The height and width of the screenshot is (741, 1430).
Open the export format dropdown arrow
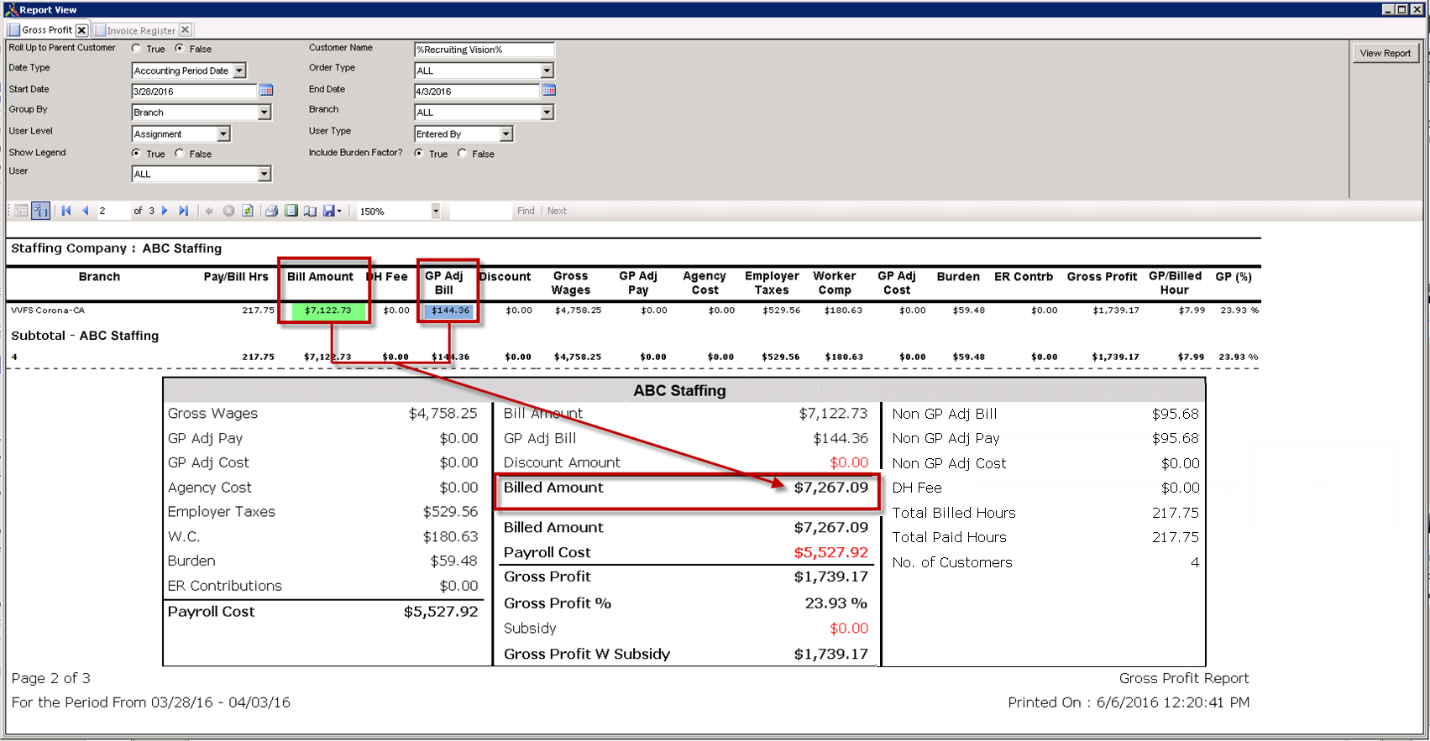(340, 211)
